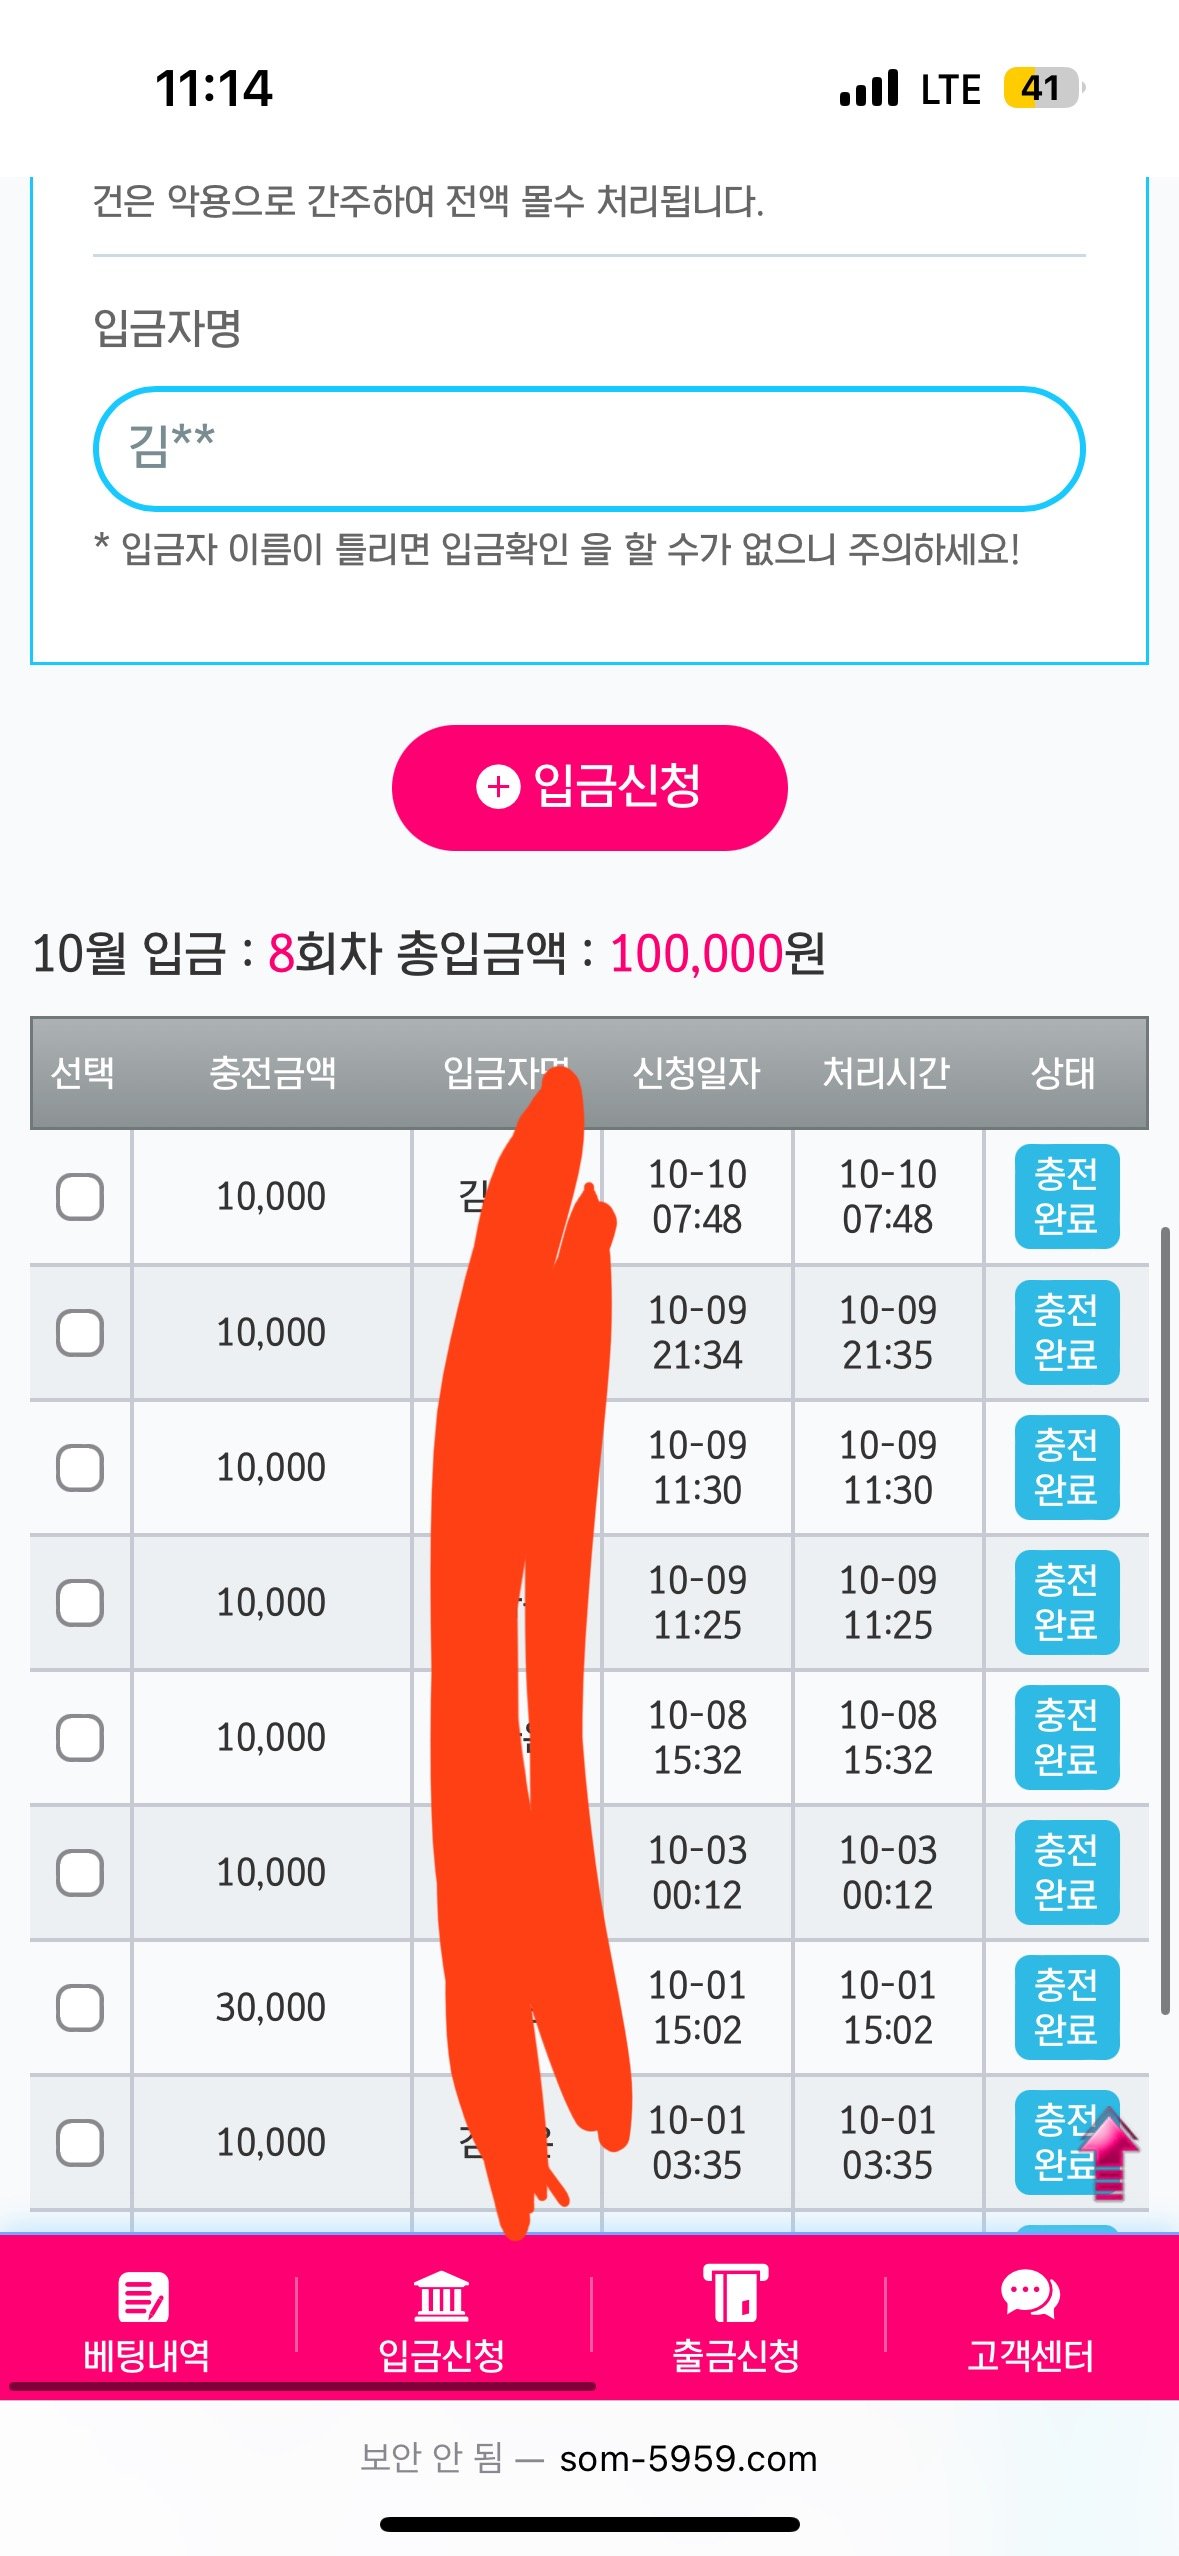Tap the 입금자명 name input field
Screen dimensions: 1179x2556
click(x=588, y=448)
